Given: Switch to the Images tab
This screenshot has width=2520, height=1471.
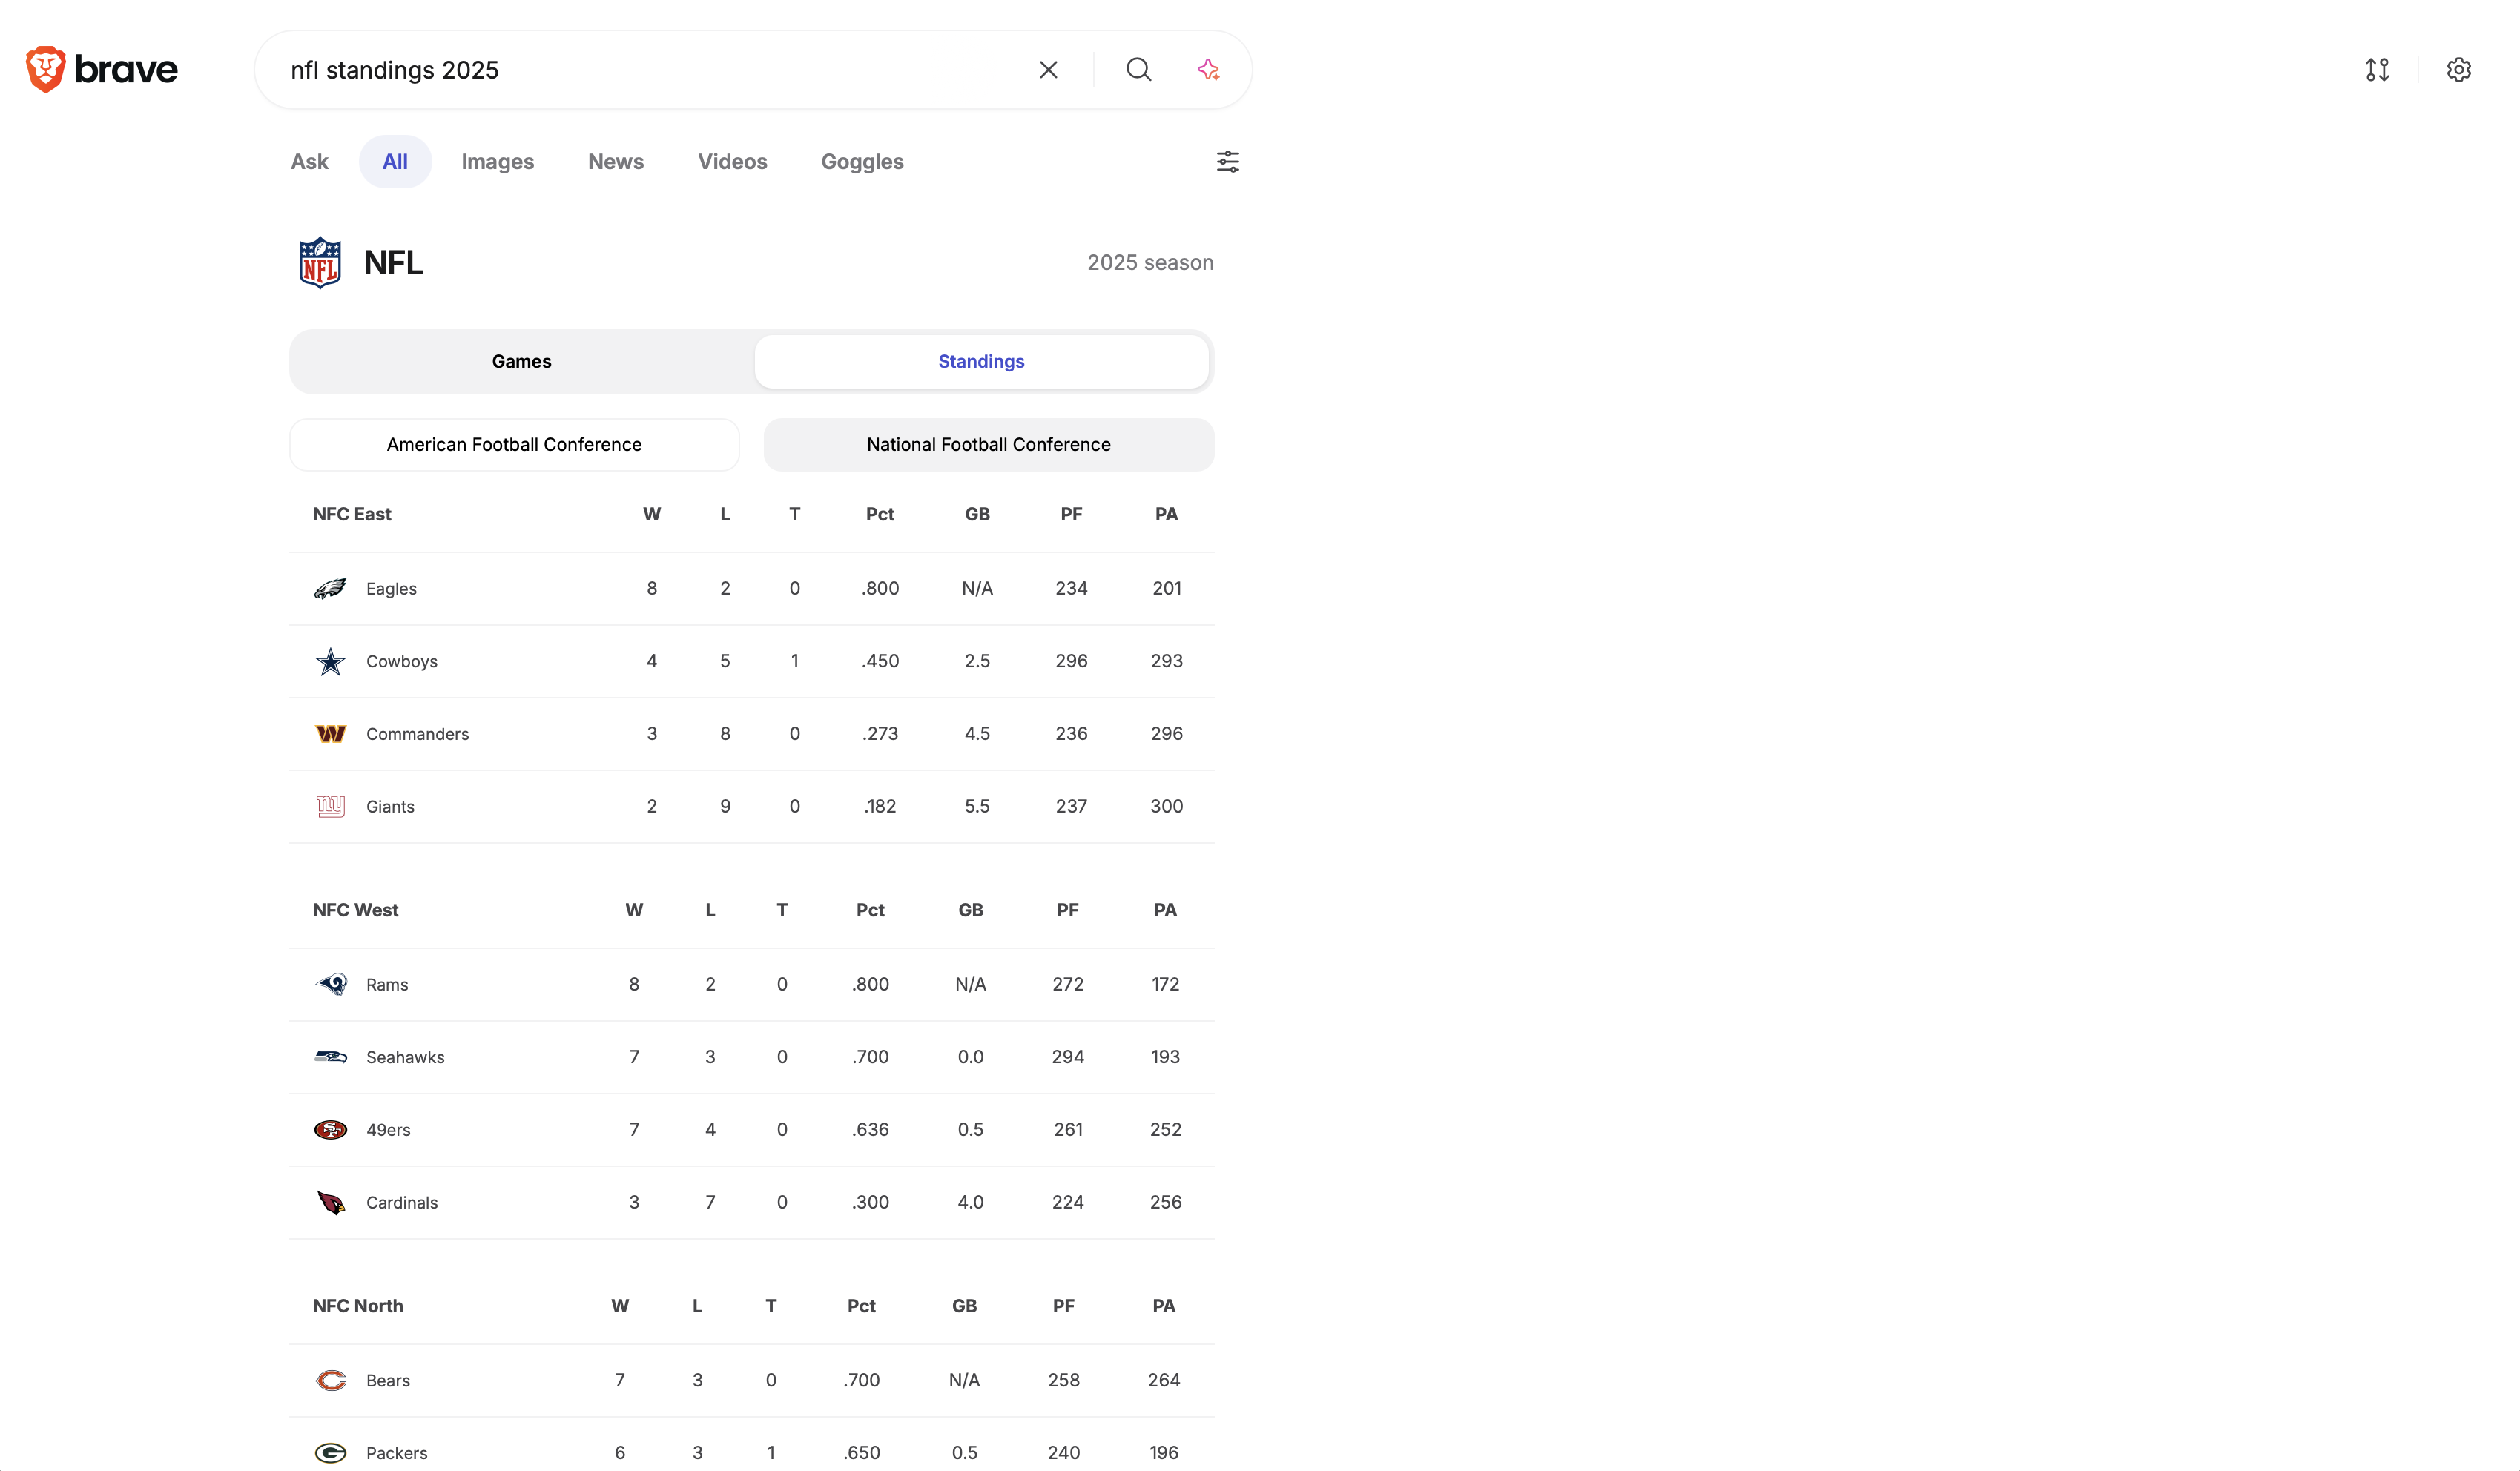Looking at the screenshot, I should (497, 162).
